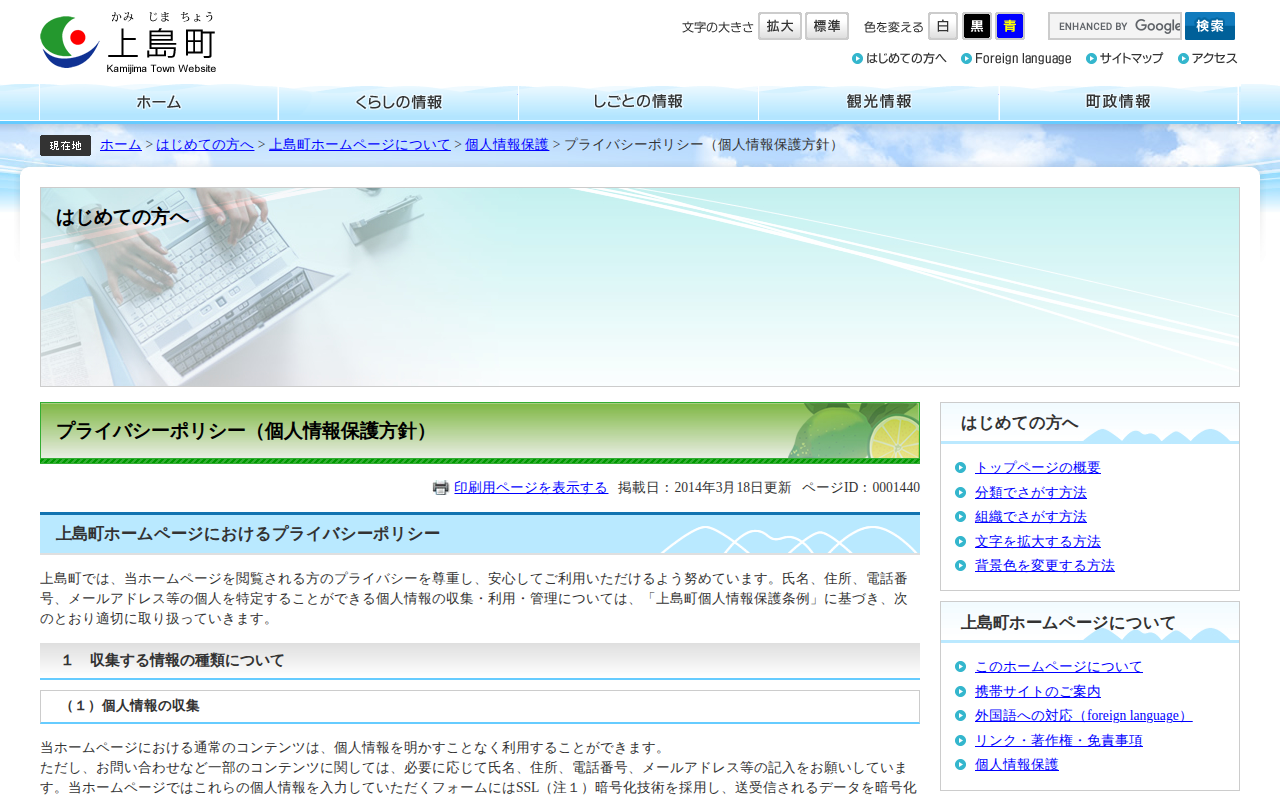
Task: Reset text size with 標準 button
Action: tap(827, 26)
